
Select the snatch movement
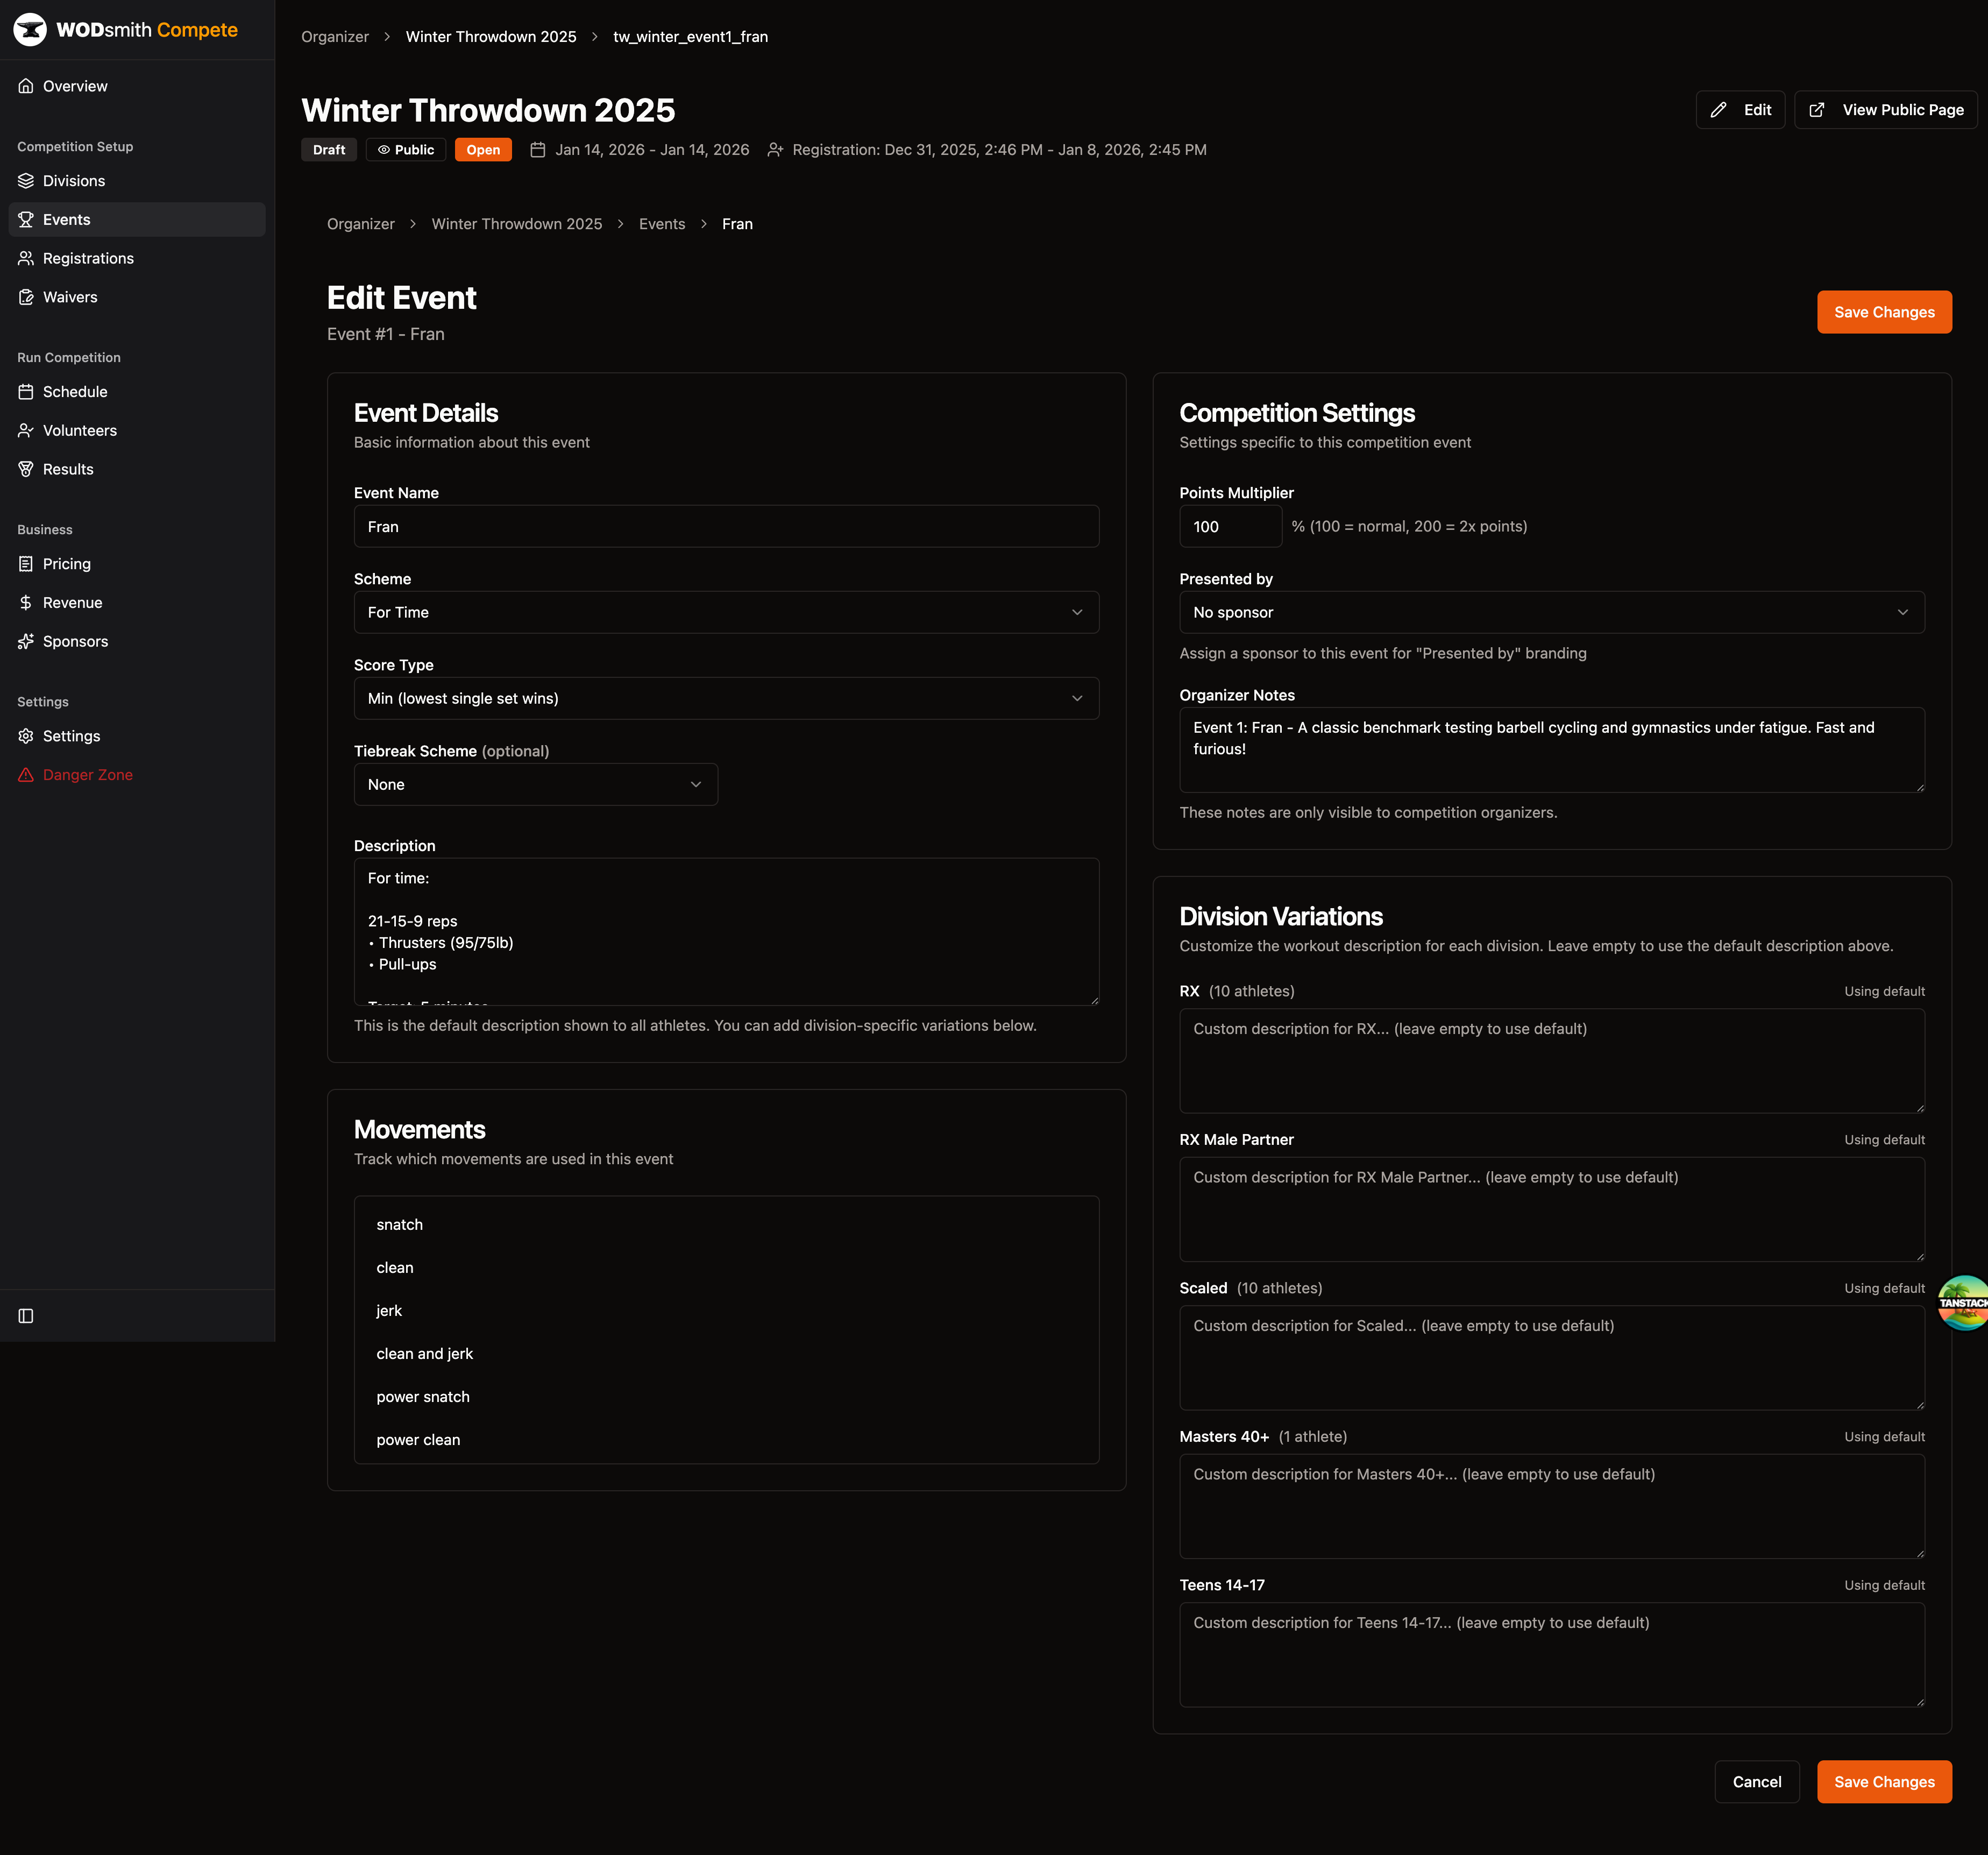tap(726, 1225)
